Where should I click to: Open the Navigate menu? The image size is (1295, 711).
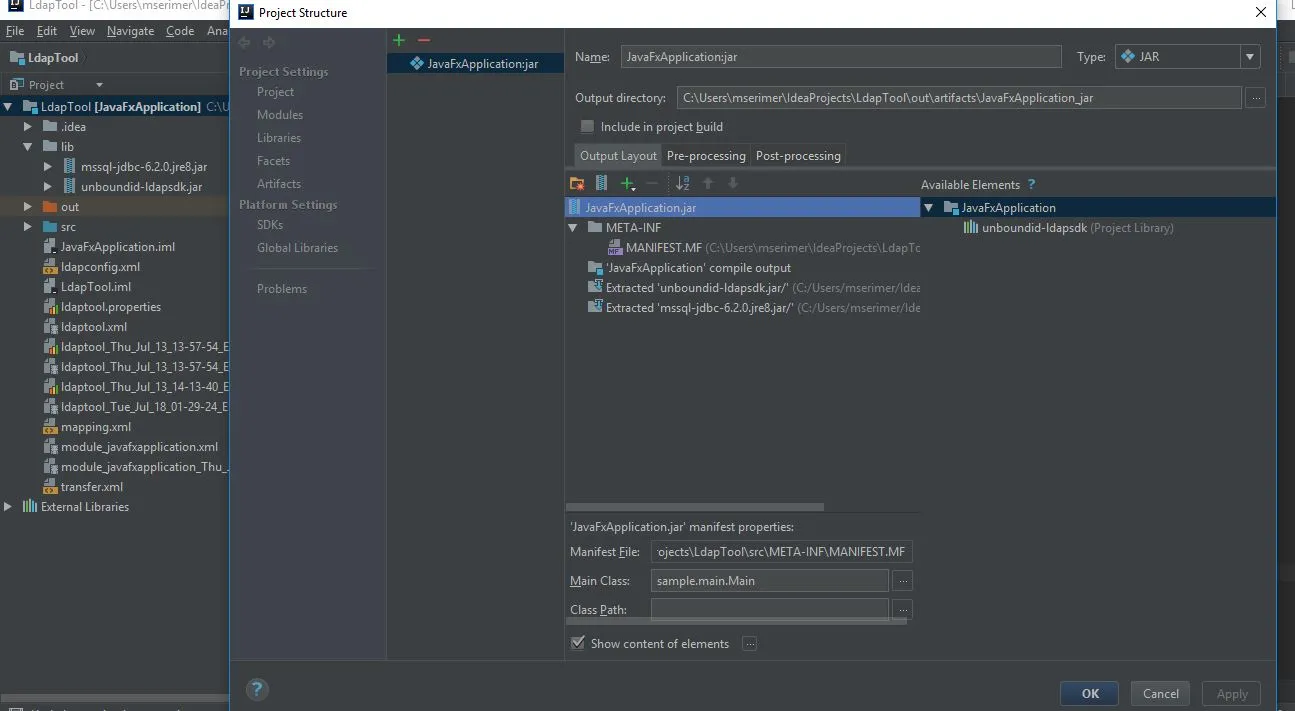click(x=130, y=31)
